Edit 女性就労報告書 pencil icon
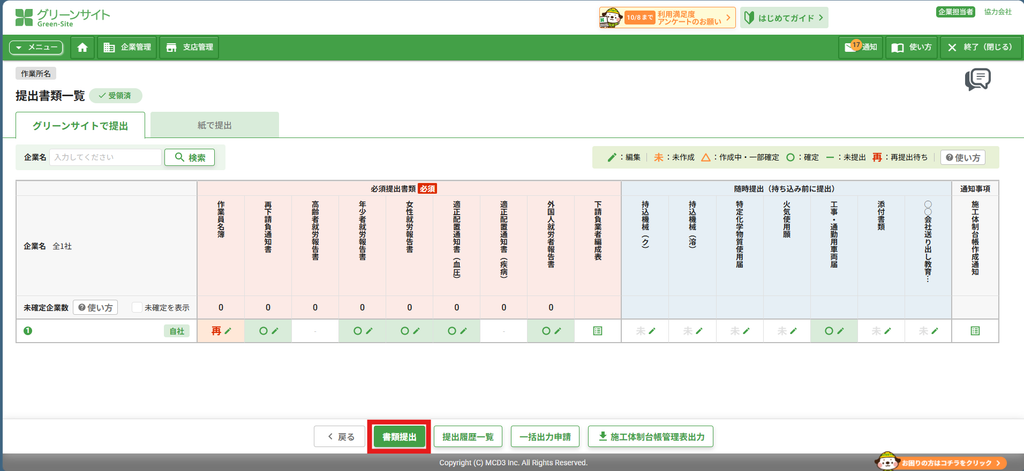 point(416,331)
